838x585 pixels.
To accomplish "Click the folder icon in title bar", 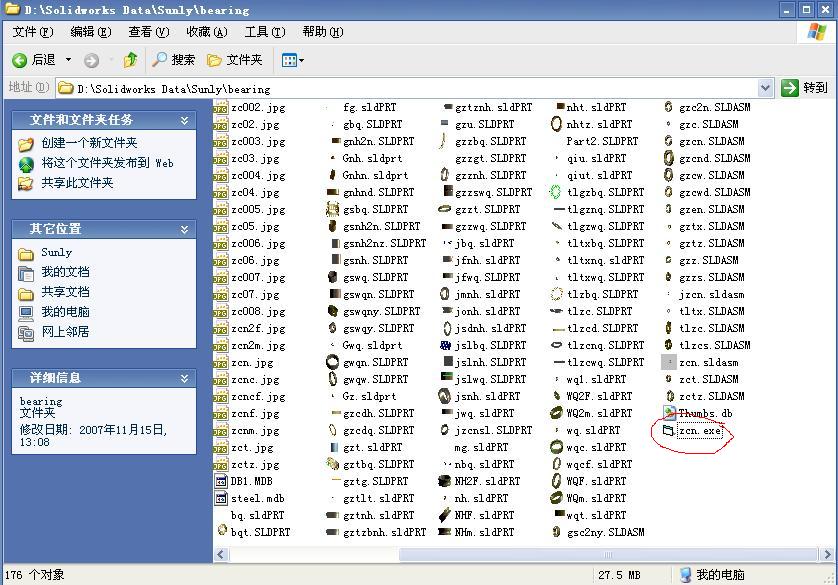I will [12, 9].
